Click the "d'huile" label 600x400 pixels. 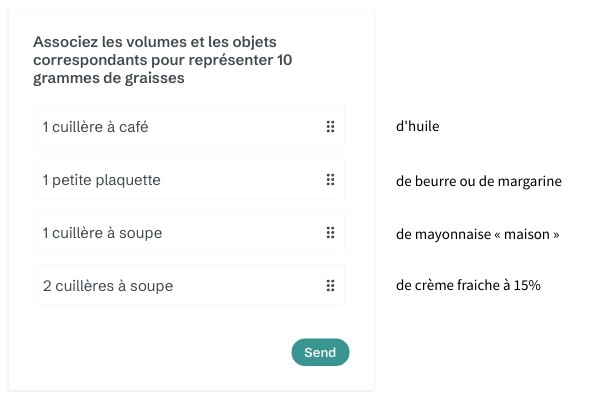pos(418,127)
